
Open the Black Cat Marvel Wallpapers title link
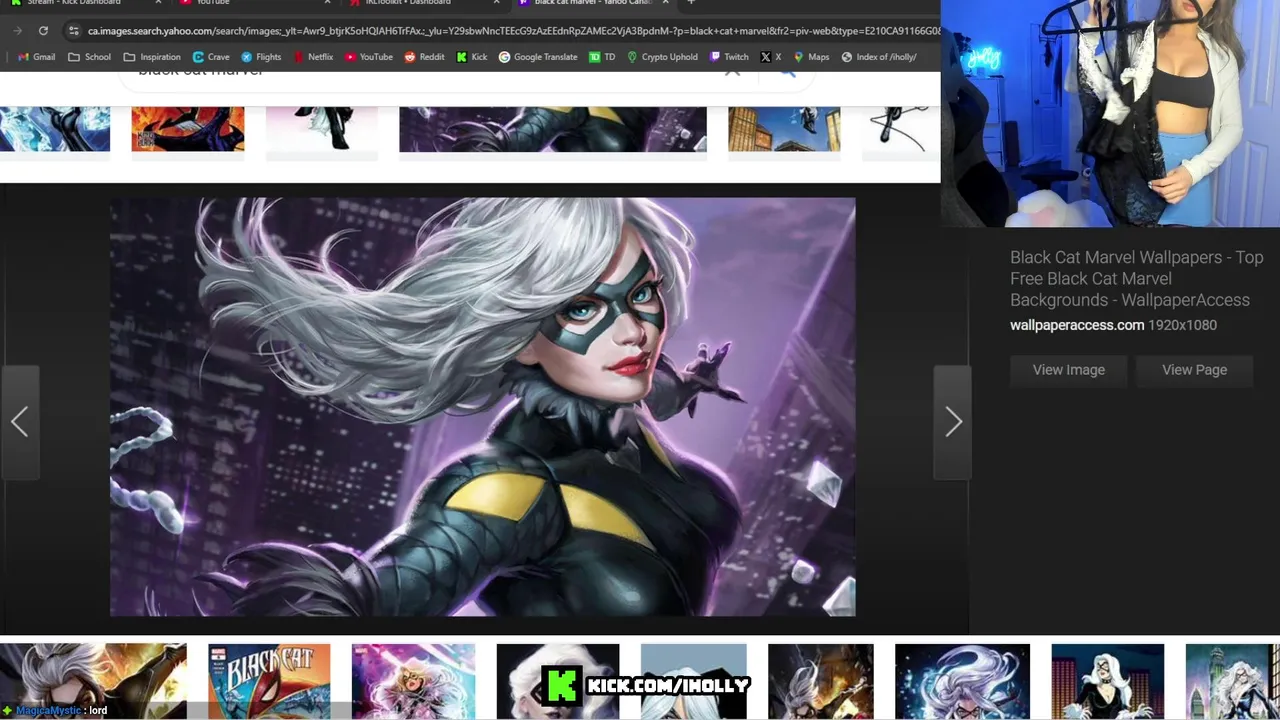(x=1136, y=279)
